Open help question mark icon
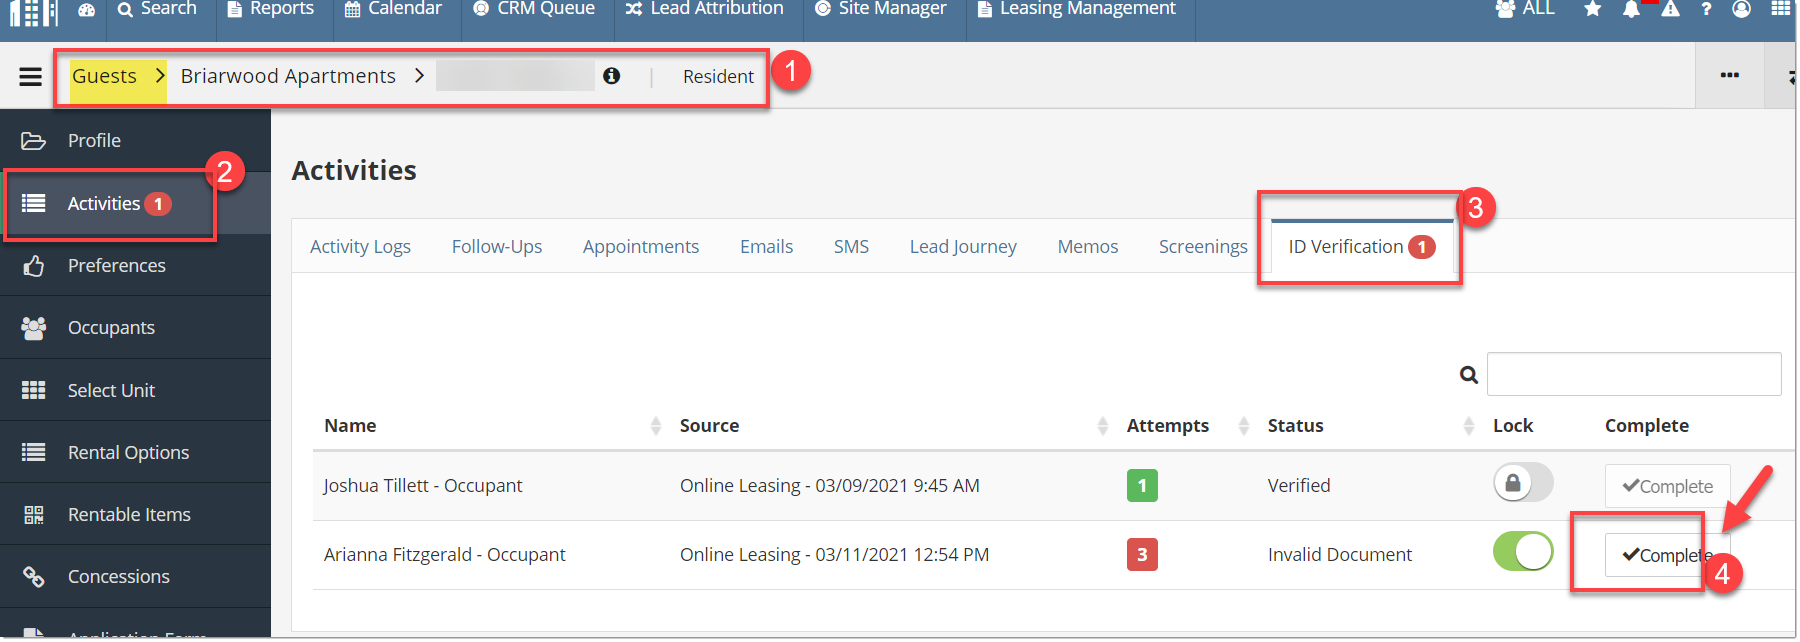 point(1706,10)
